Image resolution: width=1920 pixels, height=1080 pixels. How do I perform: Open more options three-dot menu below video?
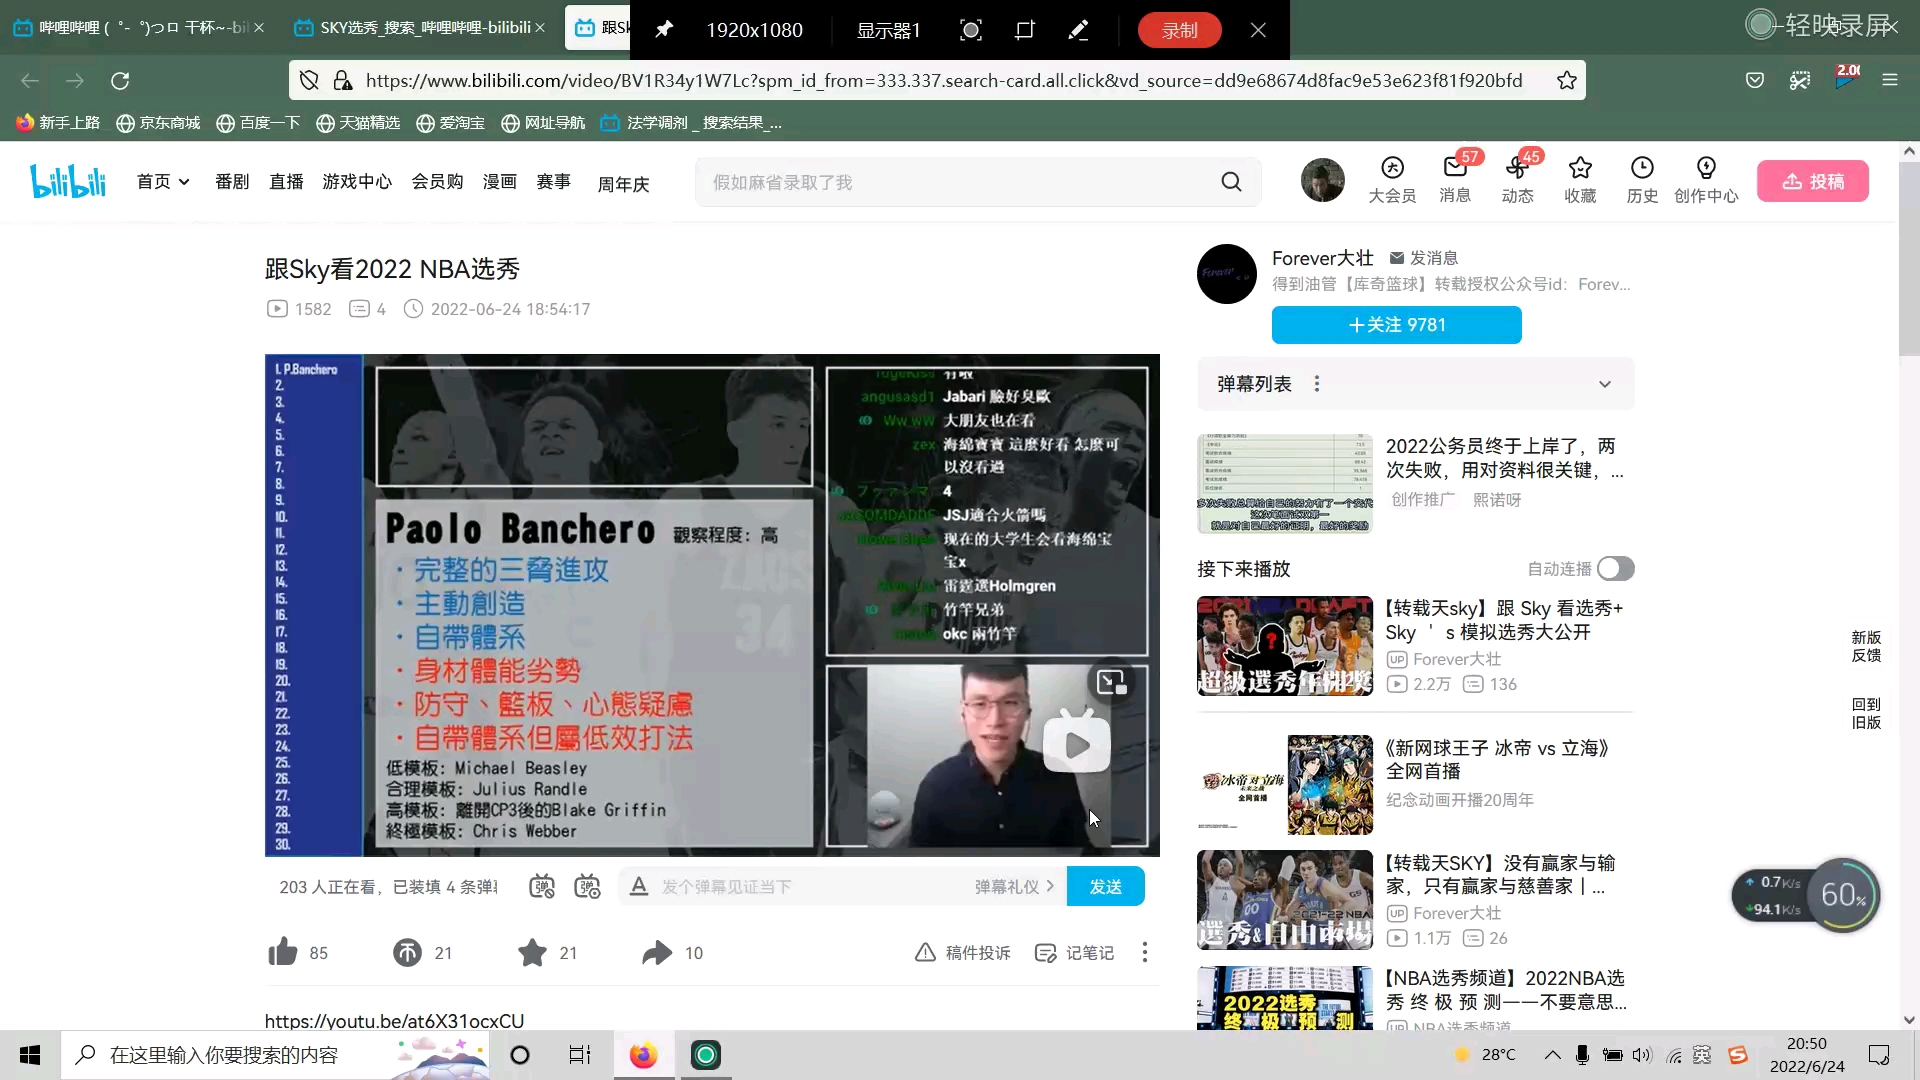click(1145, 952)
